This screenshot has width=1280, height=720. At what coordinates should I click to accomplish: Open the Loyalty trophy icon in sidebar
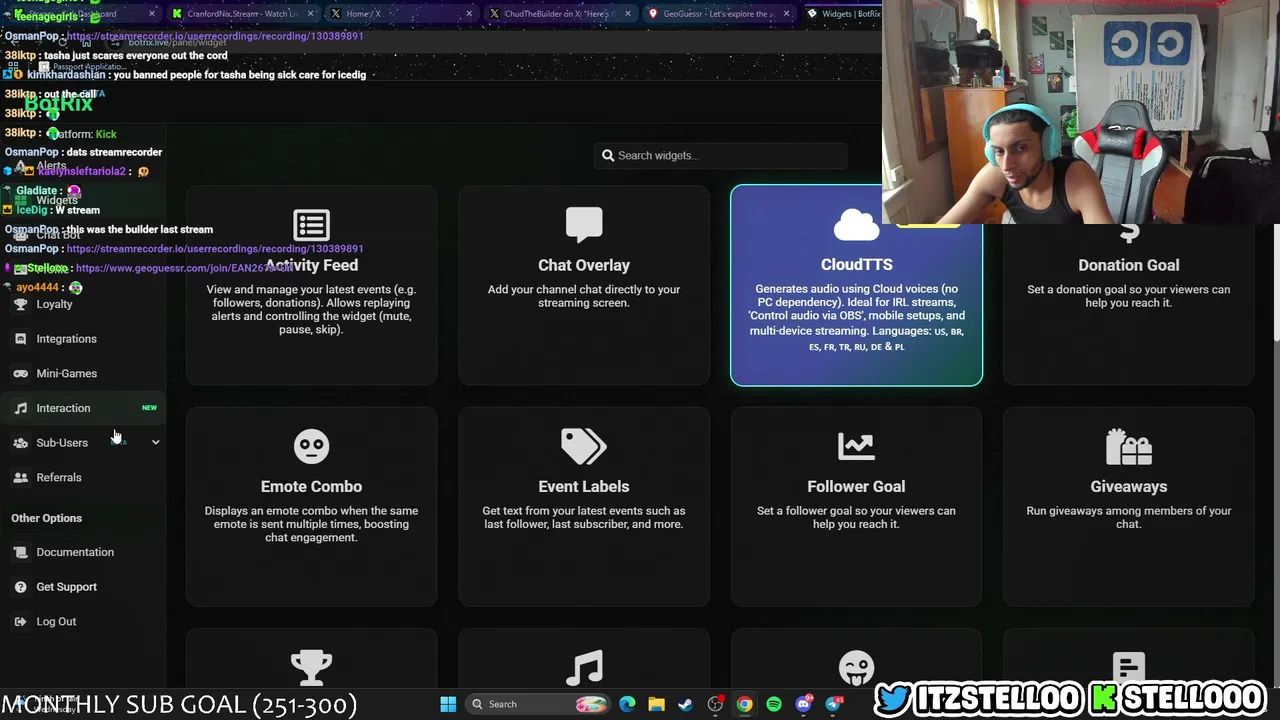pos(20,304)
